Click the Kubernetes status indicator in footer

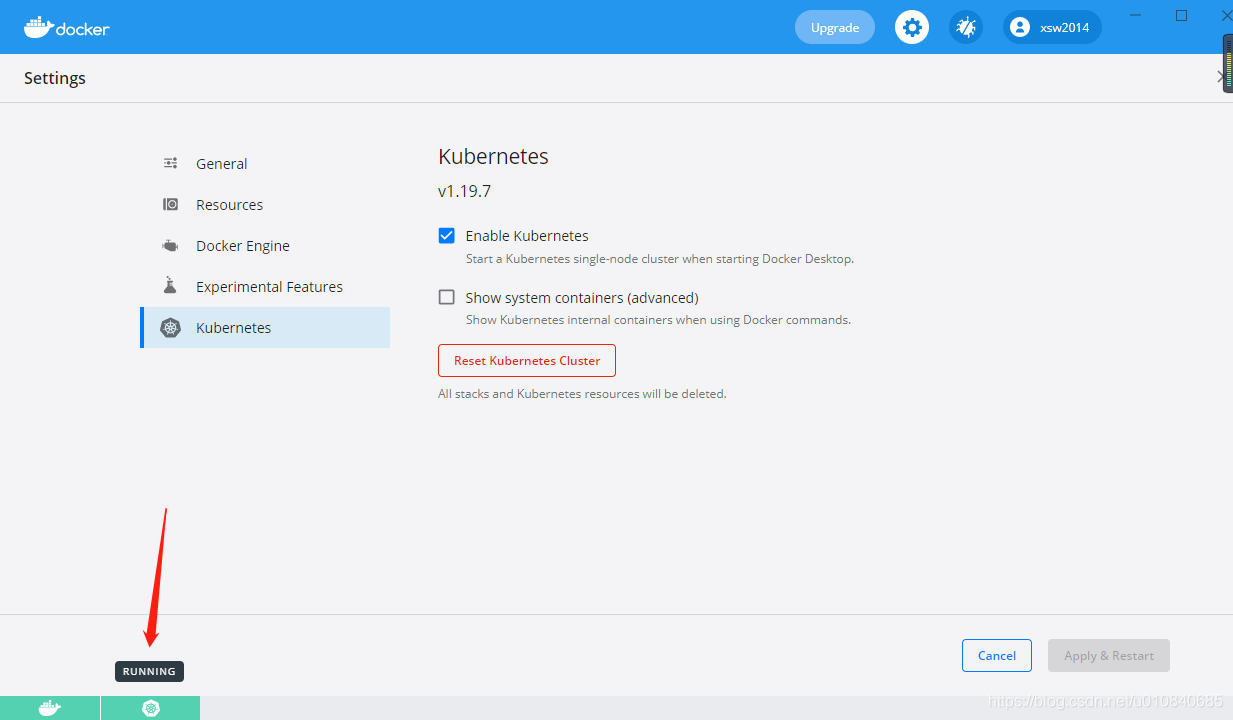coord(151,708)
